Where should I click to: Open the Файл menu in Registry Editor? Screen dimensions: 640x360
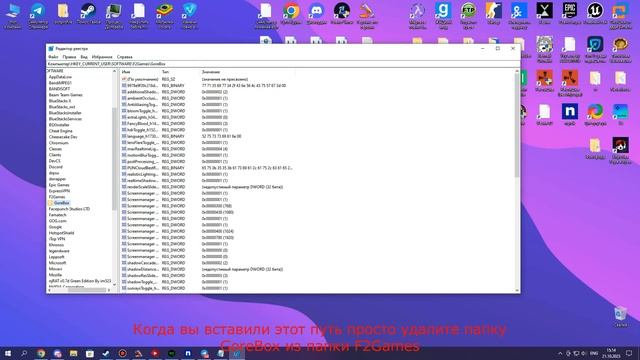tap(53, 57)
